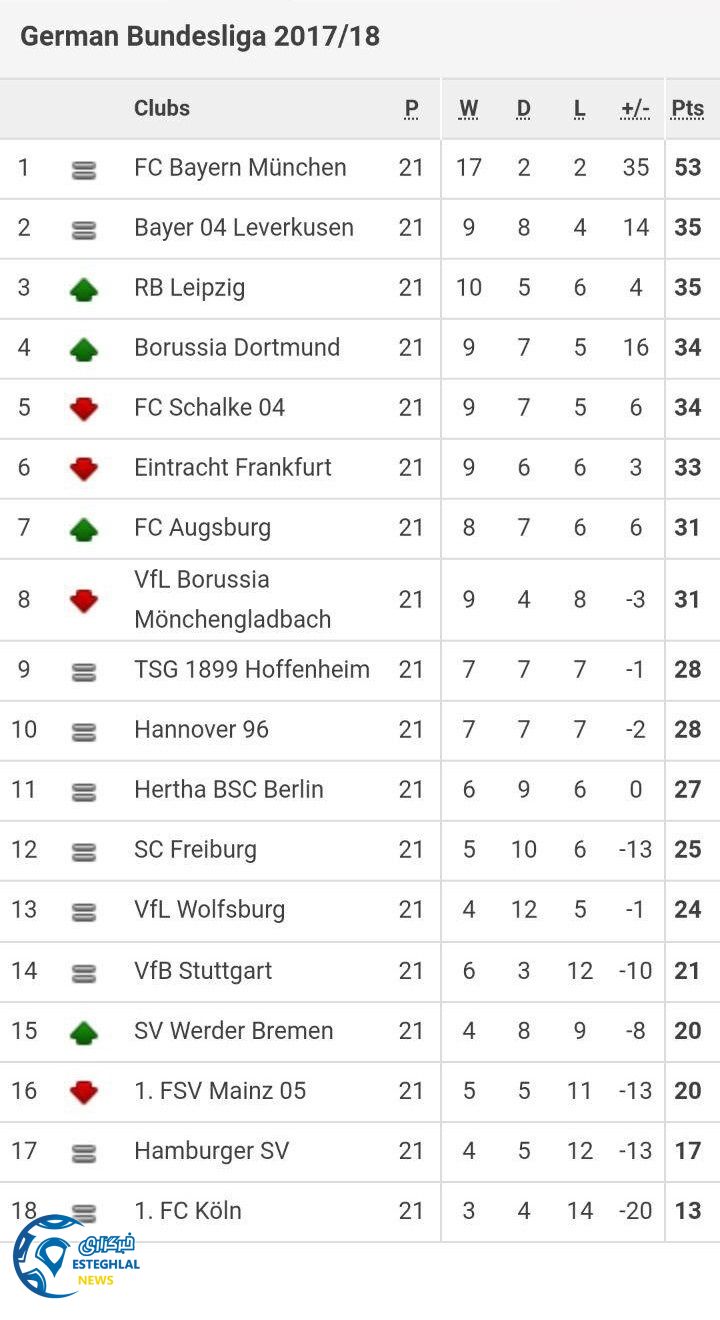This screenshot has width=720, height=1320.
Task: Click the Pts column header
Action: pos(687,109)
